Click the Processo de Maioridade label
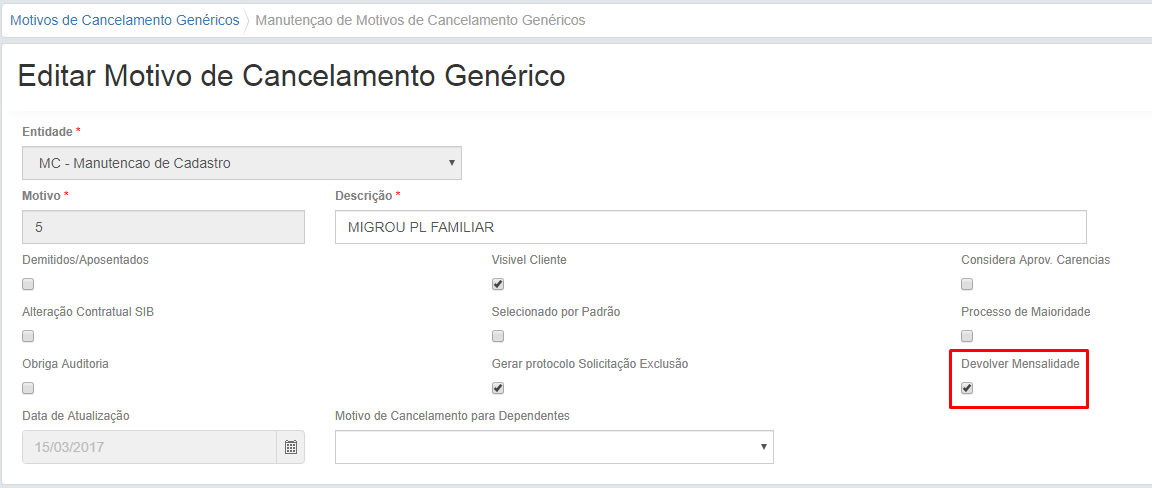The image size is (1152, 488). [1026, 312]
